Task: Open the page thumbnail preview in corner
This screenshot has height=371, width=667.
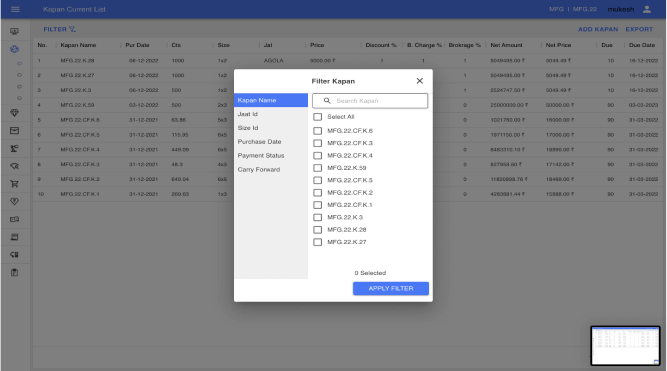Action: pyautogui.click(x=625, y=345)
